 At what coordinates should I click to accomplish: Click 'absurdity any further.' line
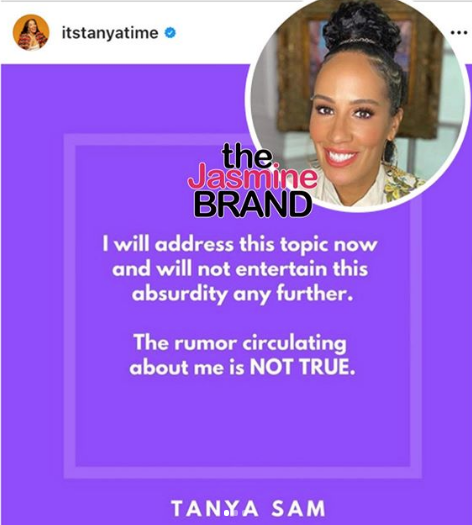coord(242,295)
